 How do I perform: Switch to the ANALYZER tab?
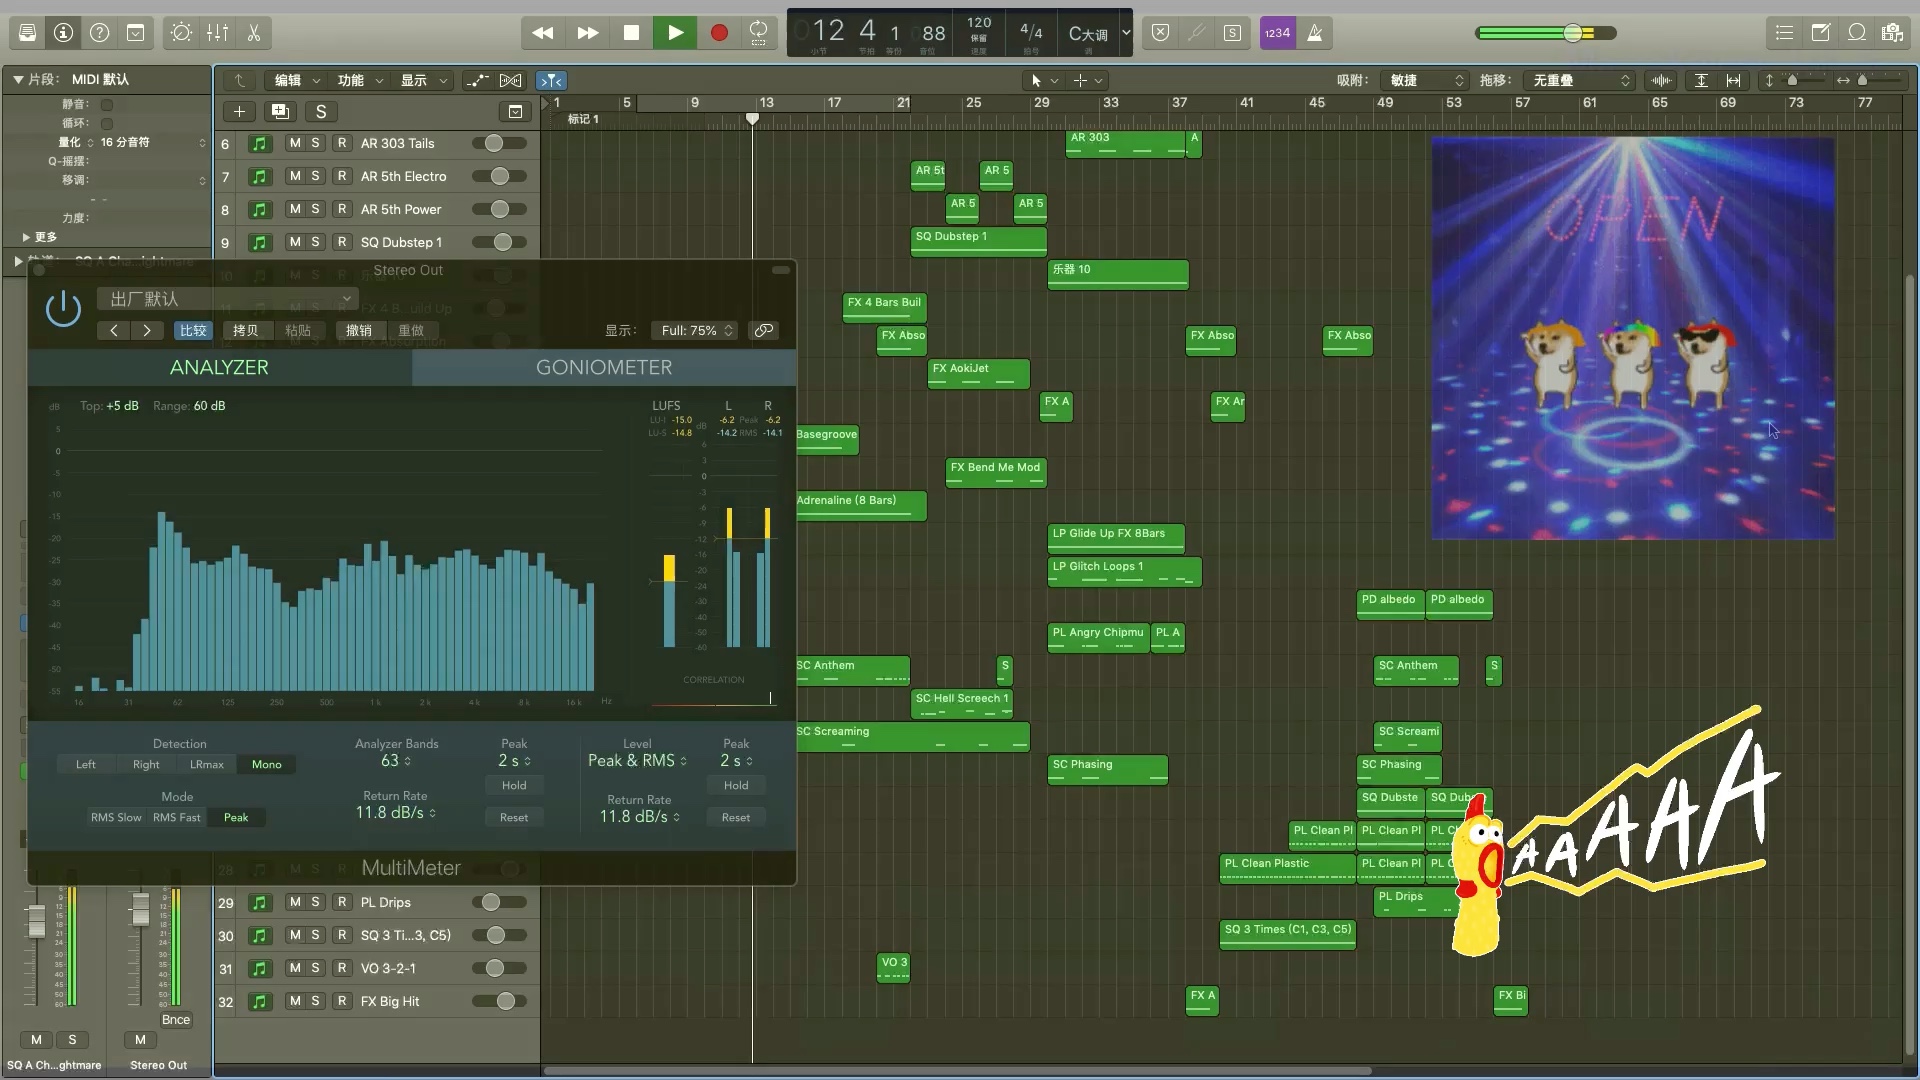219,367
